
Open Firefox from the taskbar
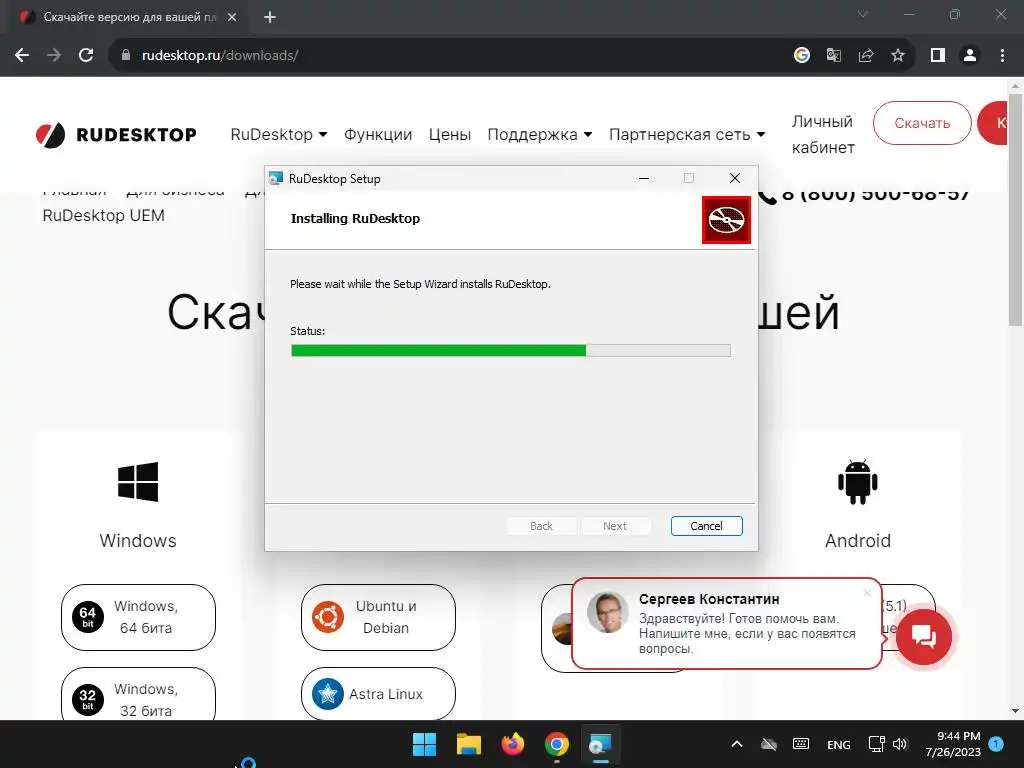point(513,744)
